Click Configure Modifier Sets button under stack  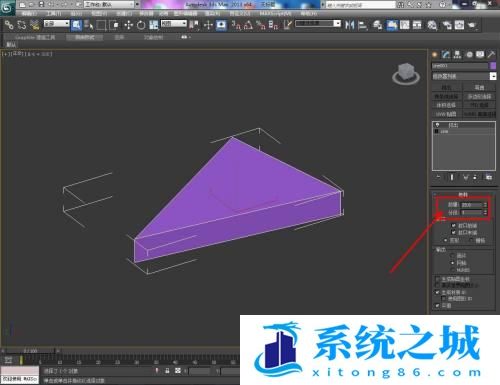pyautogui.click(x=489, y=177)
